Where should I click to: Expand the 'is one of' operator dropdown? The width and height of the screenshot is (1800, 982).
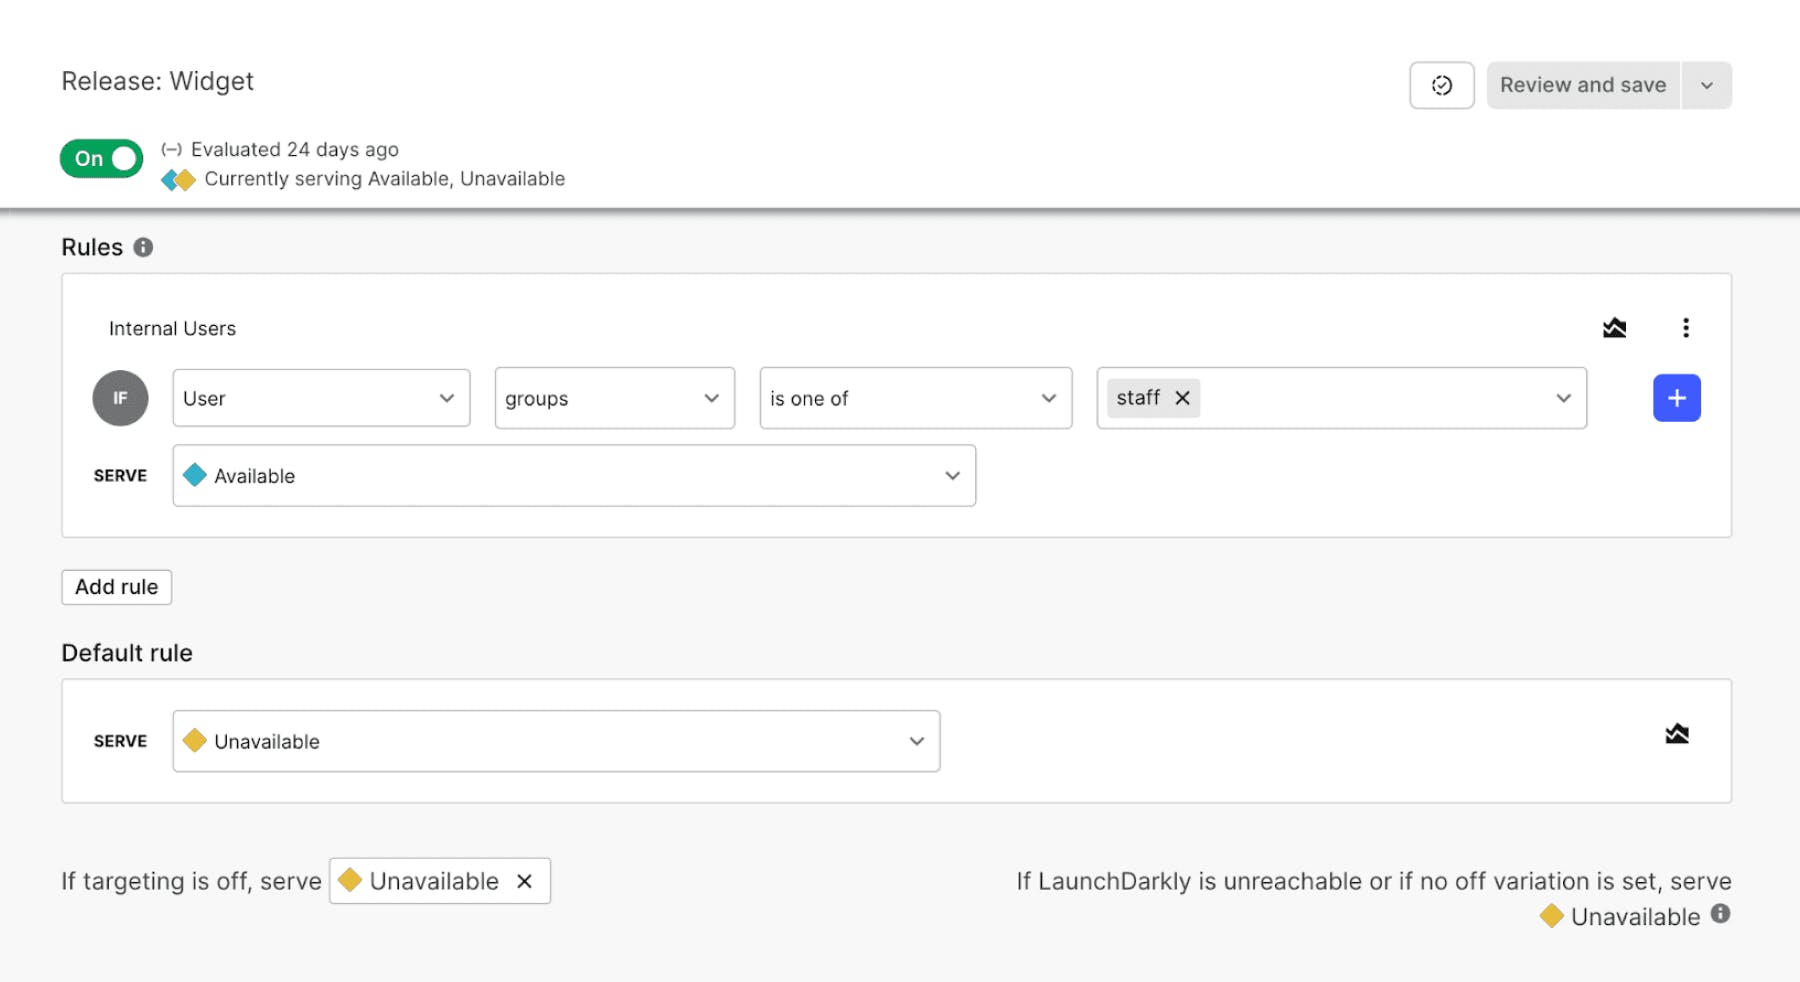click(915, 398)
